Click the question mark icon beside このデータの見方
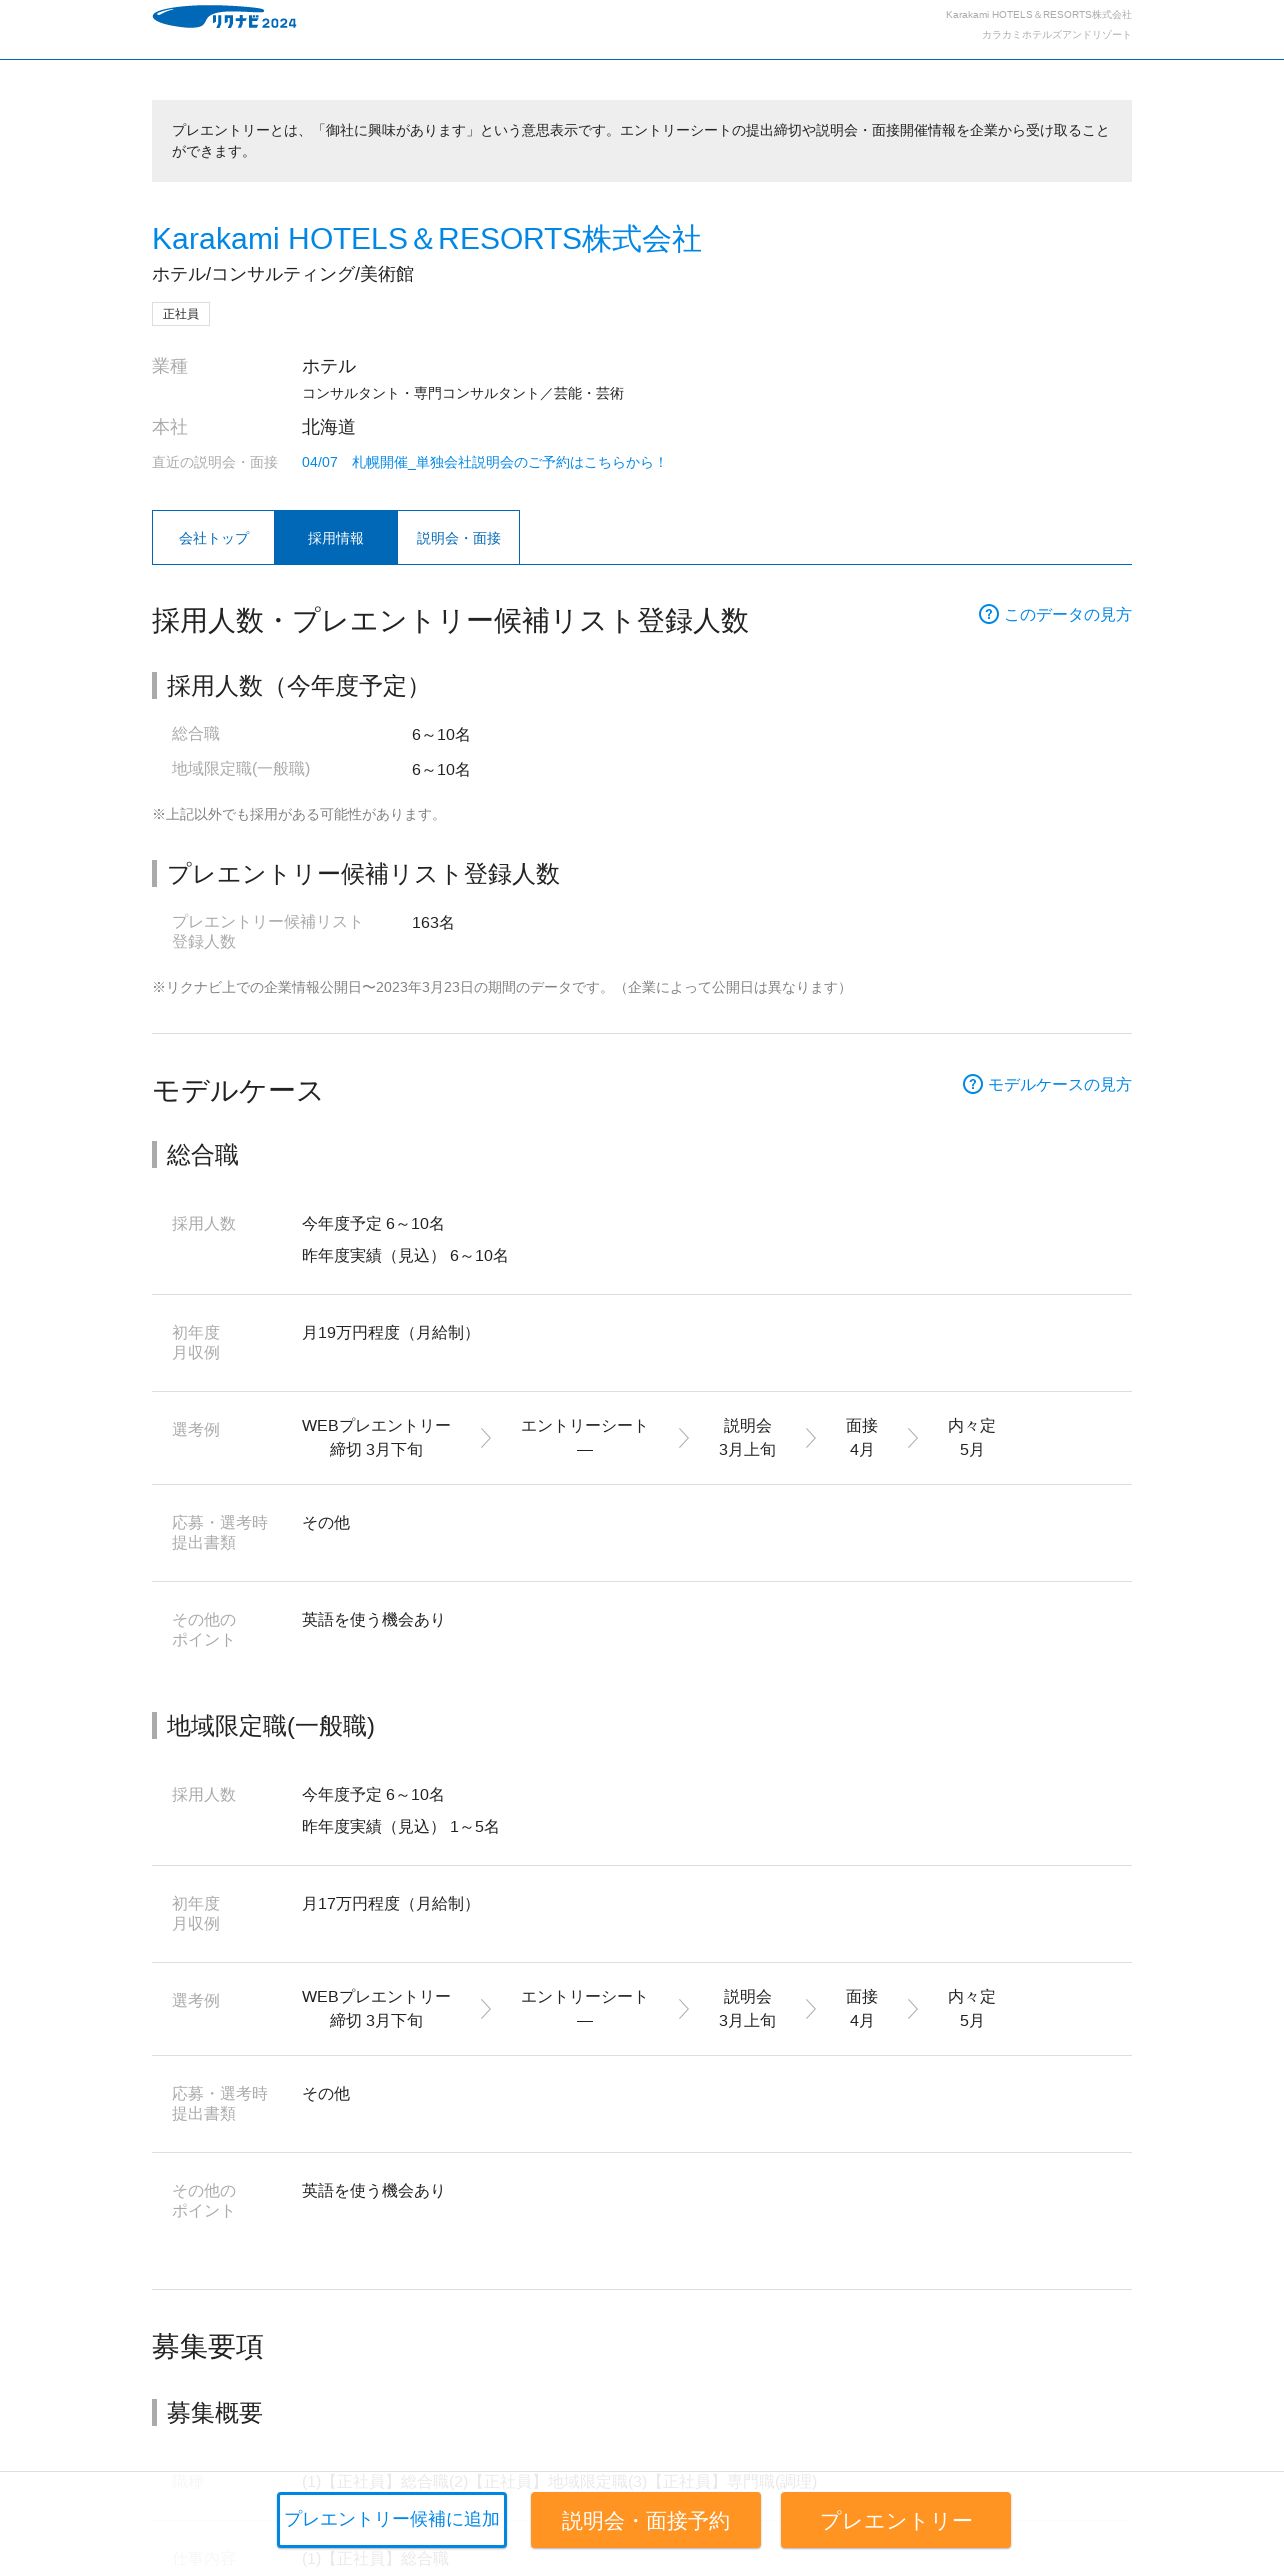 tap(988, 614)
